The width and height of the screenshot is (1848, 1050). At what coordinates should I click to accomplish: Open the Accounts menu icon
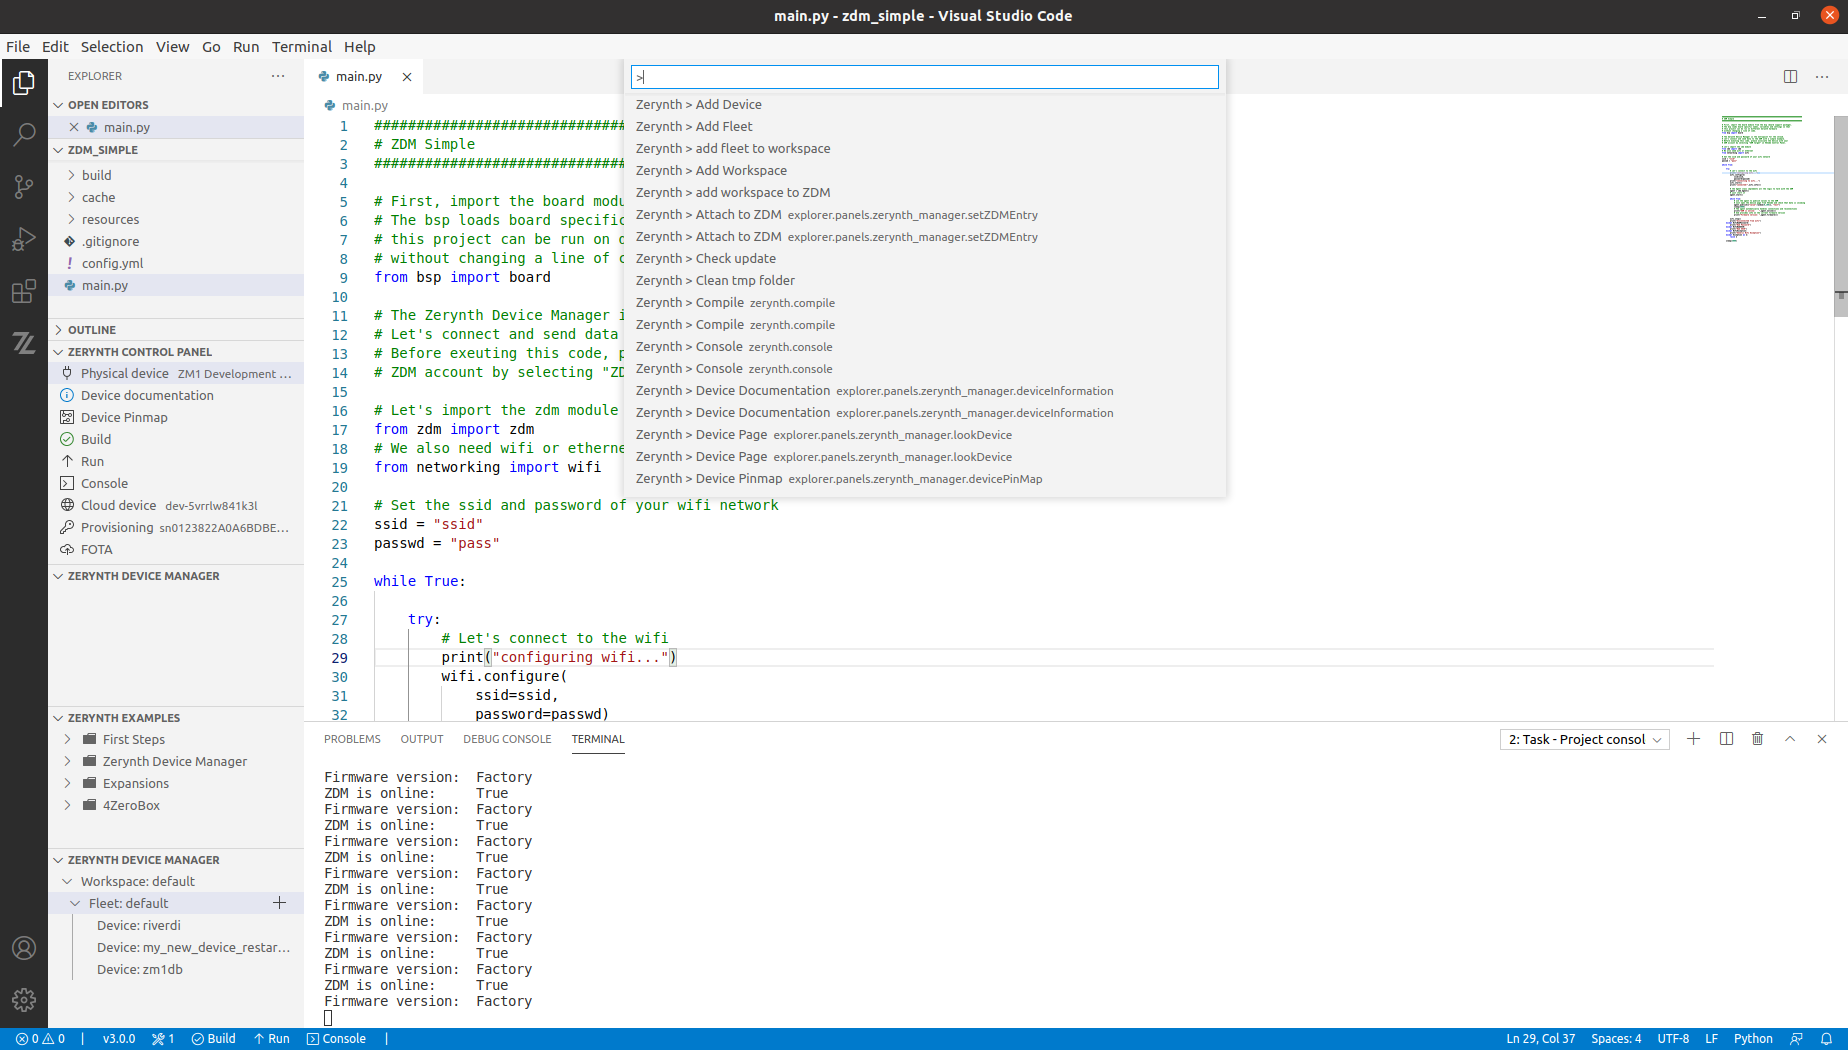pyautogui.click(x=24, y=948)
